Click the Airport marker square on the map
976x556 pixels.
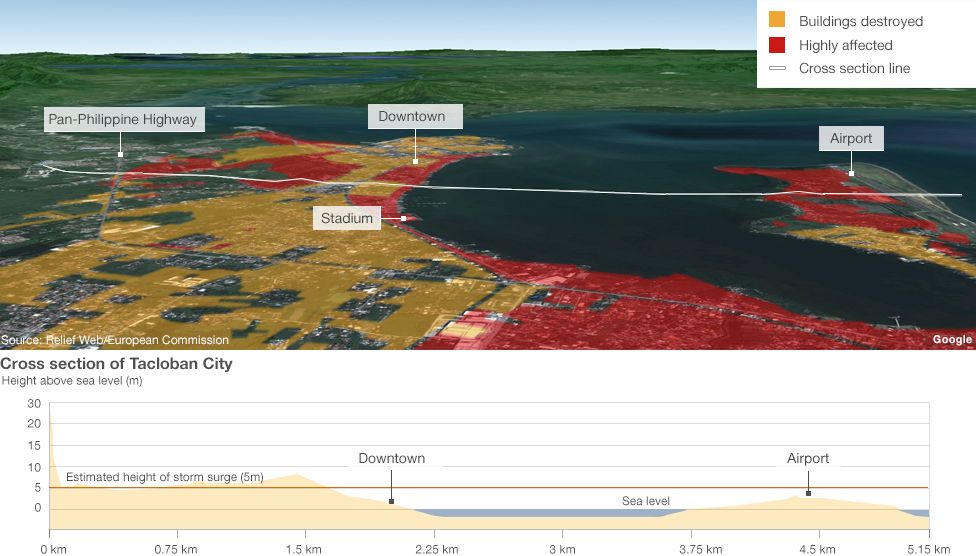pyautogui.click(x=852, y=173)
